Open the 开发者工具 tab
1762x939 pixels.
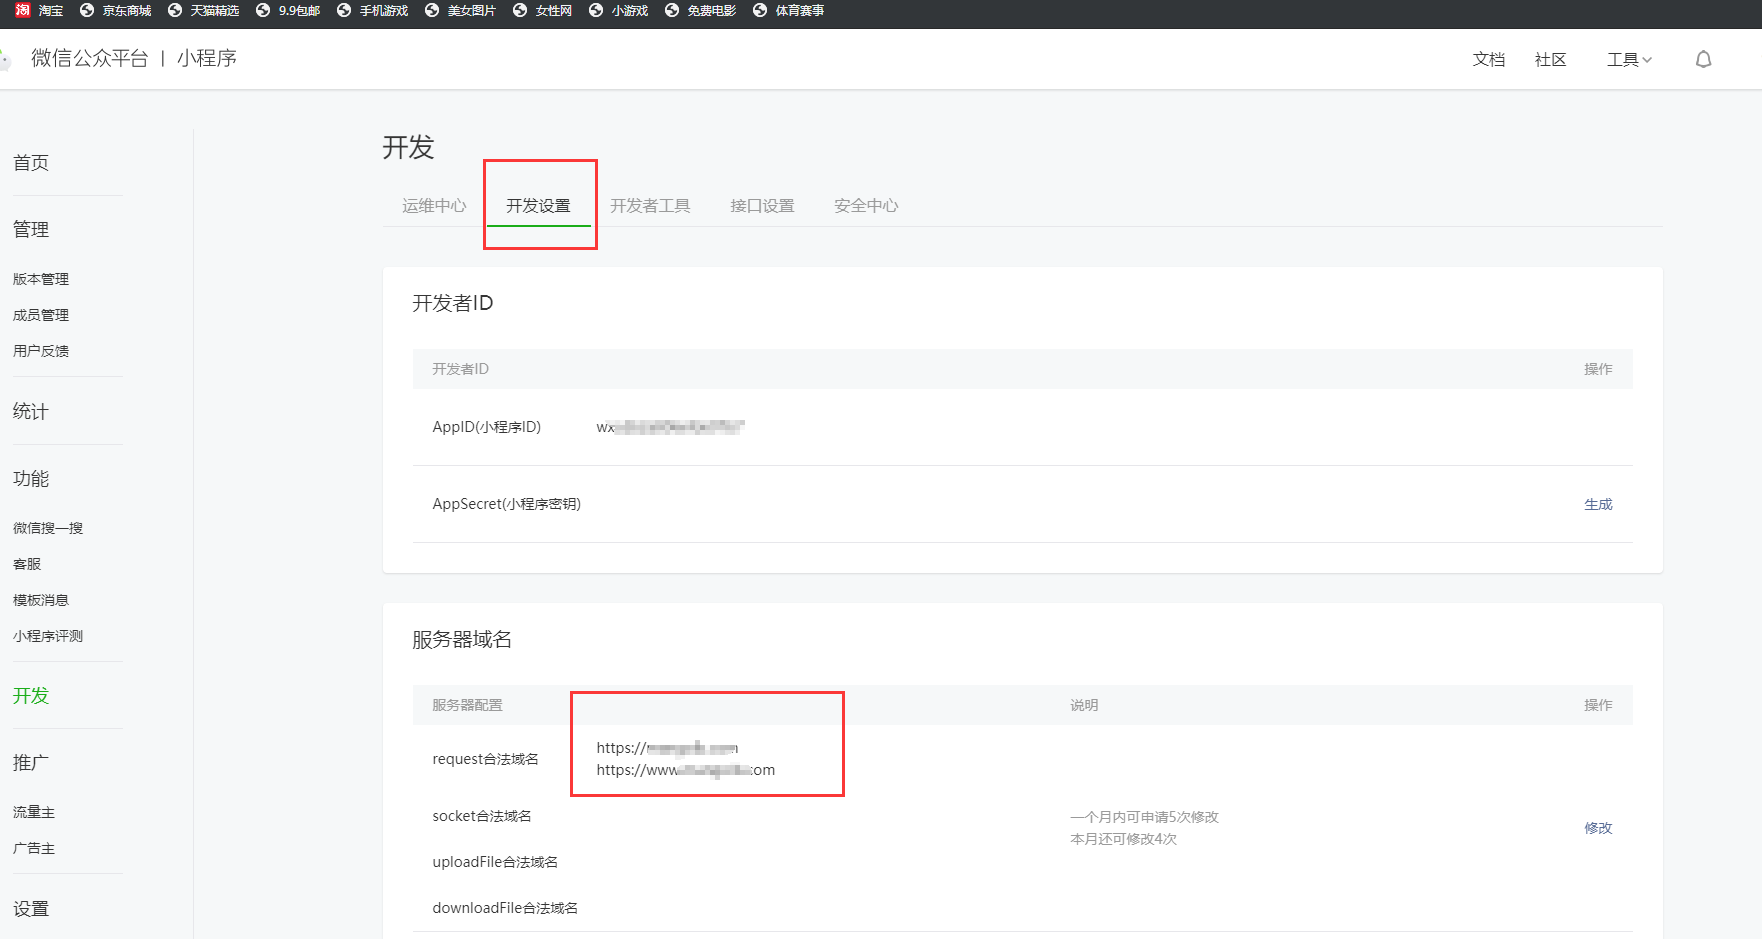click(x=651, y=205)
